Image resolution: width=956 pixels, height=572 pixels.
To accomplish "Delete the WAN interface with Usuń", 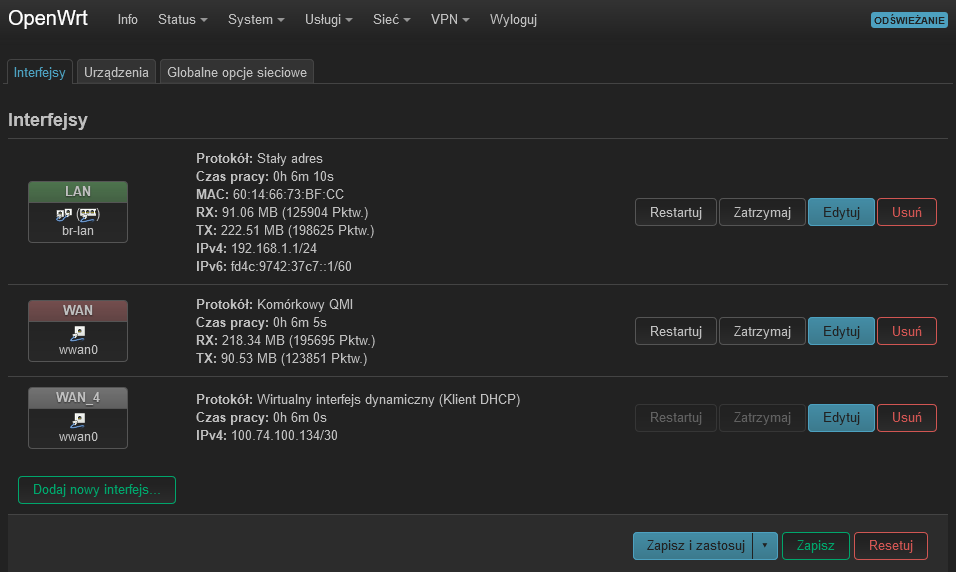I will pyautogui.click(x=907, y=331).
